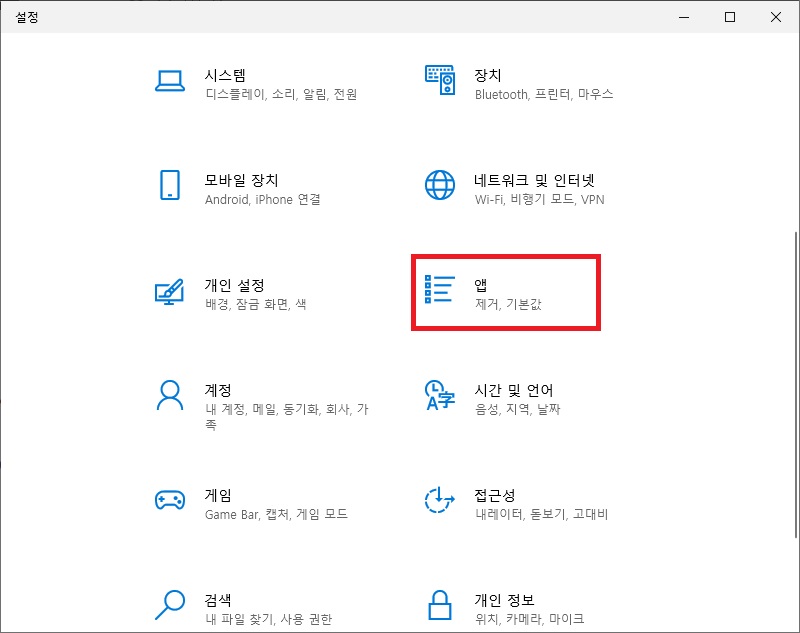The width and height of the screenshot is (800, 633).
Task: Click 'Bluetooth, 프린터, 마우스' description
Action: (544, 94)
